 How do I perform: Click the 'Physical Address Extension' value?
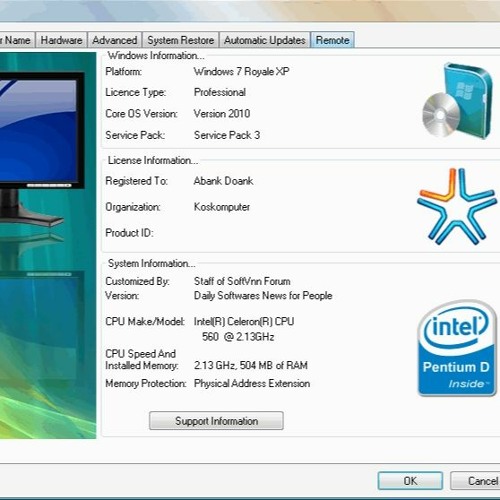pos(252,383)
